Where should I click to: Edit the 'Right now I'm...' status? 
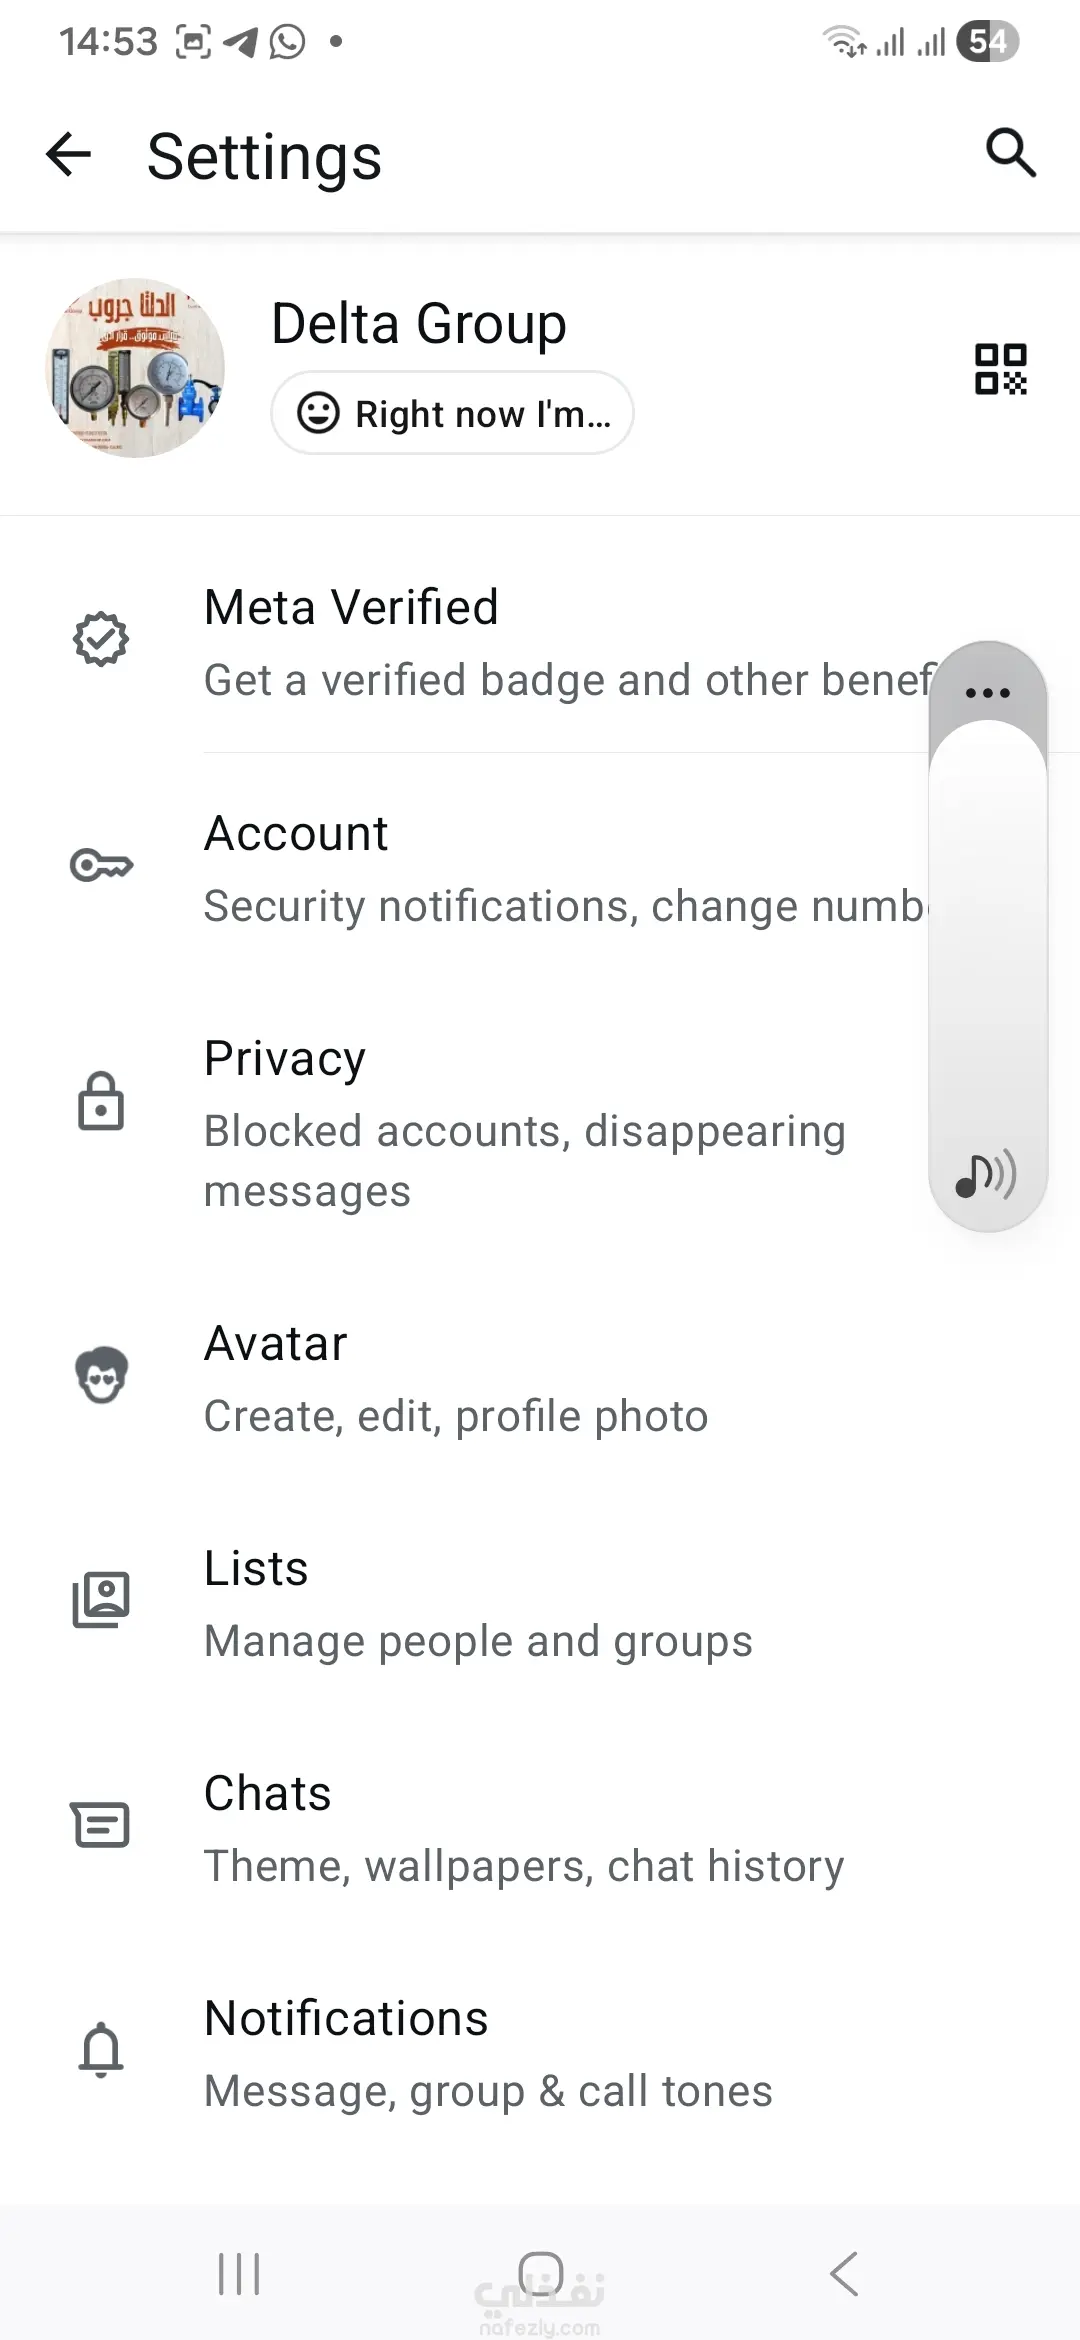click(452, 413)
